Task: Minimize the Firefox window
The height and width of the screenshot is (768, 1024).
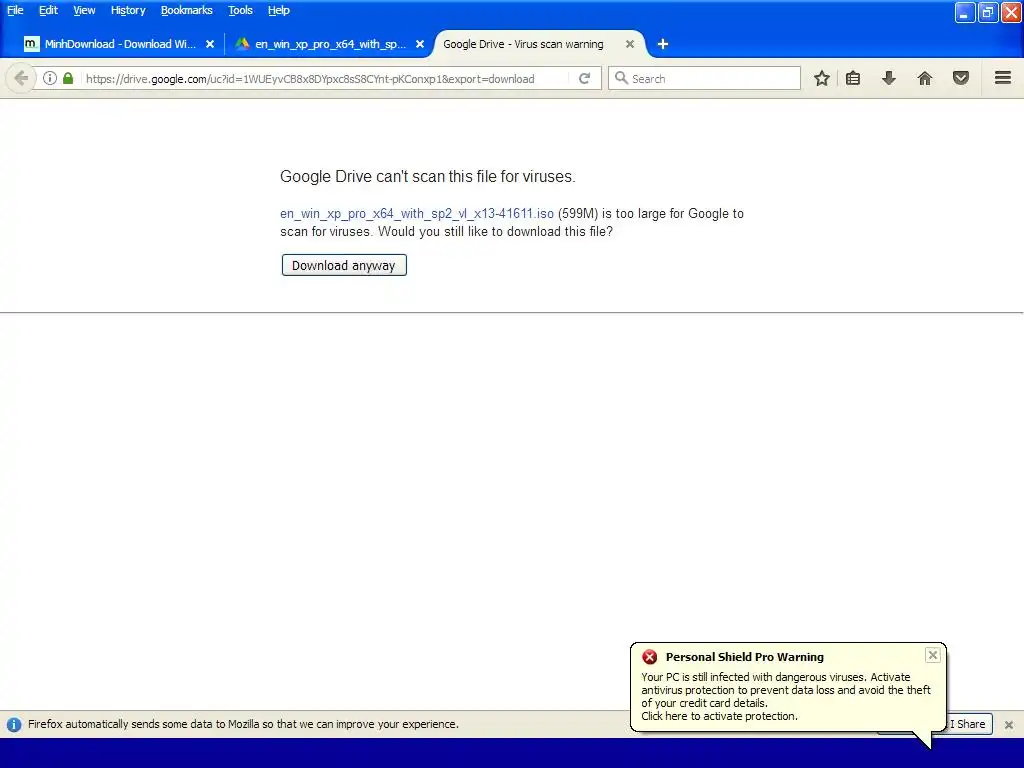Action: coord(965,12)
